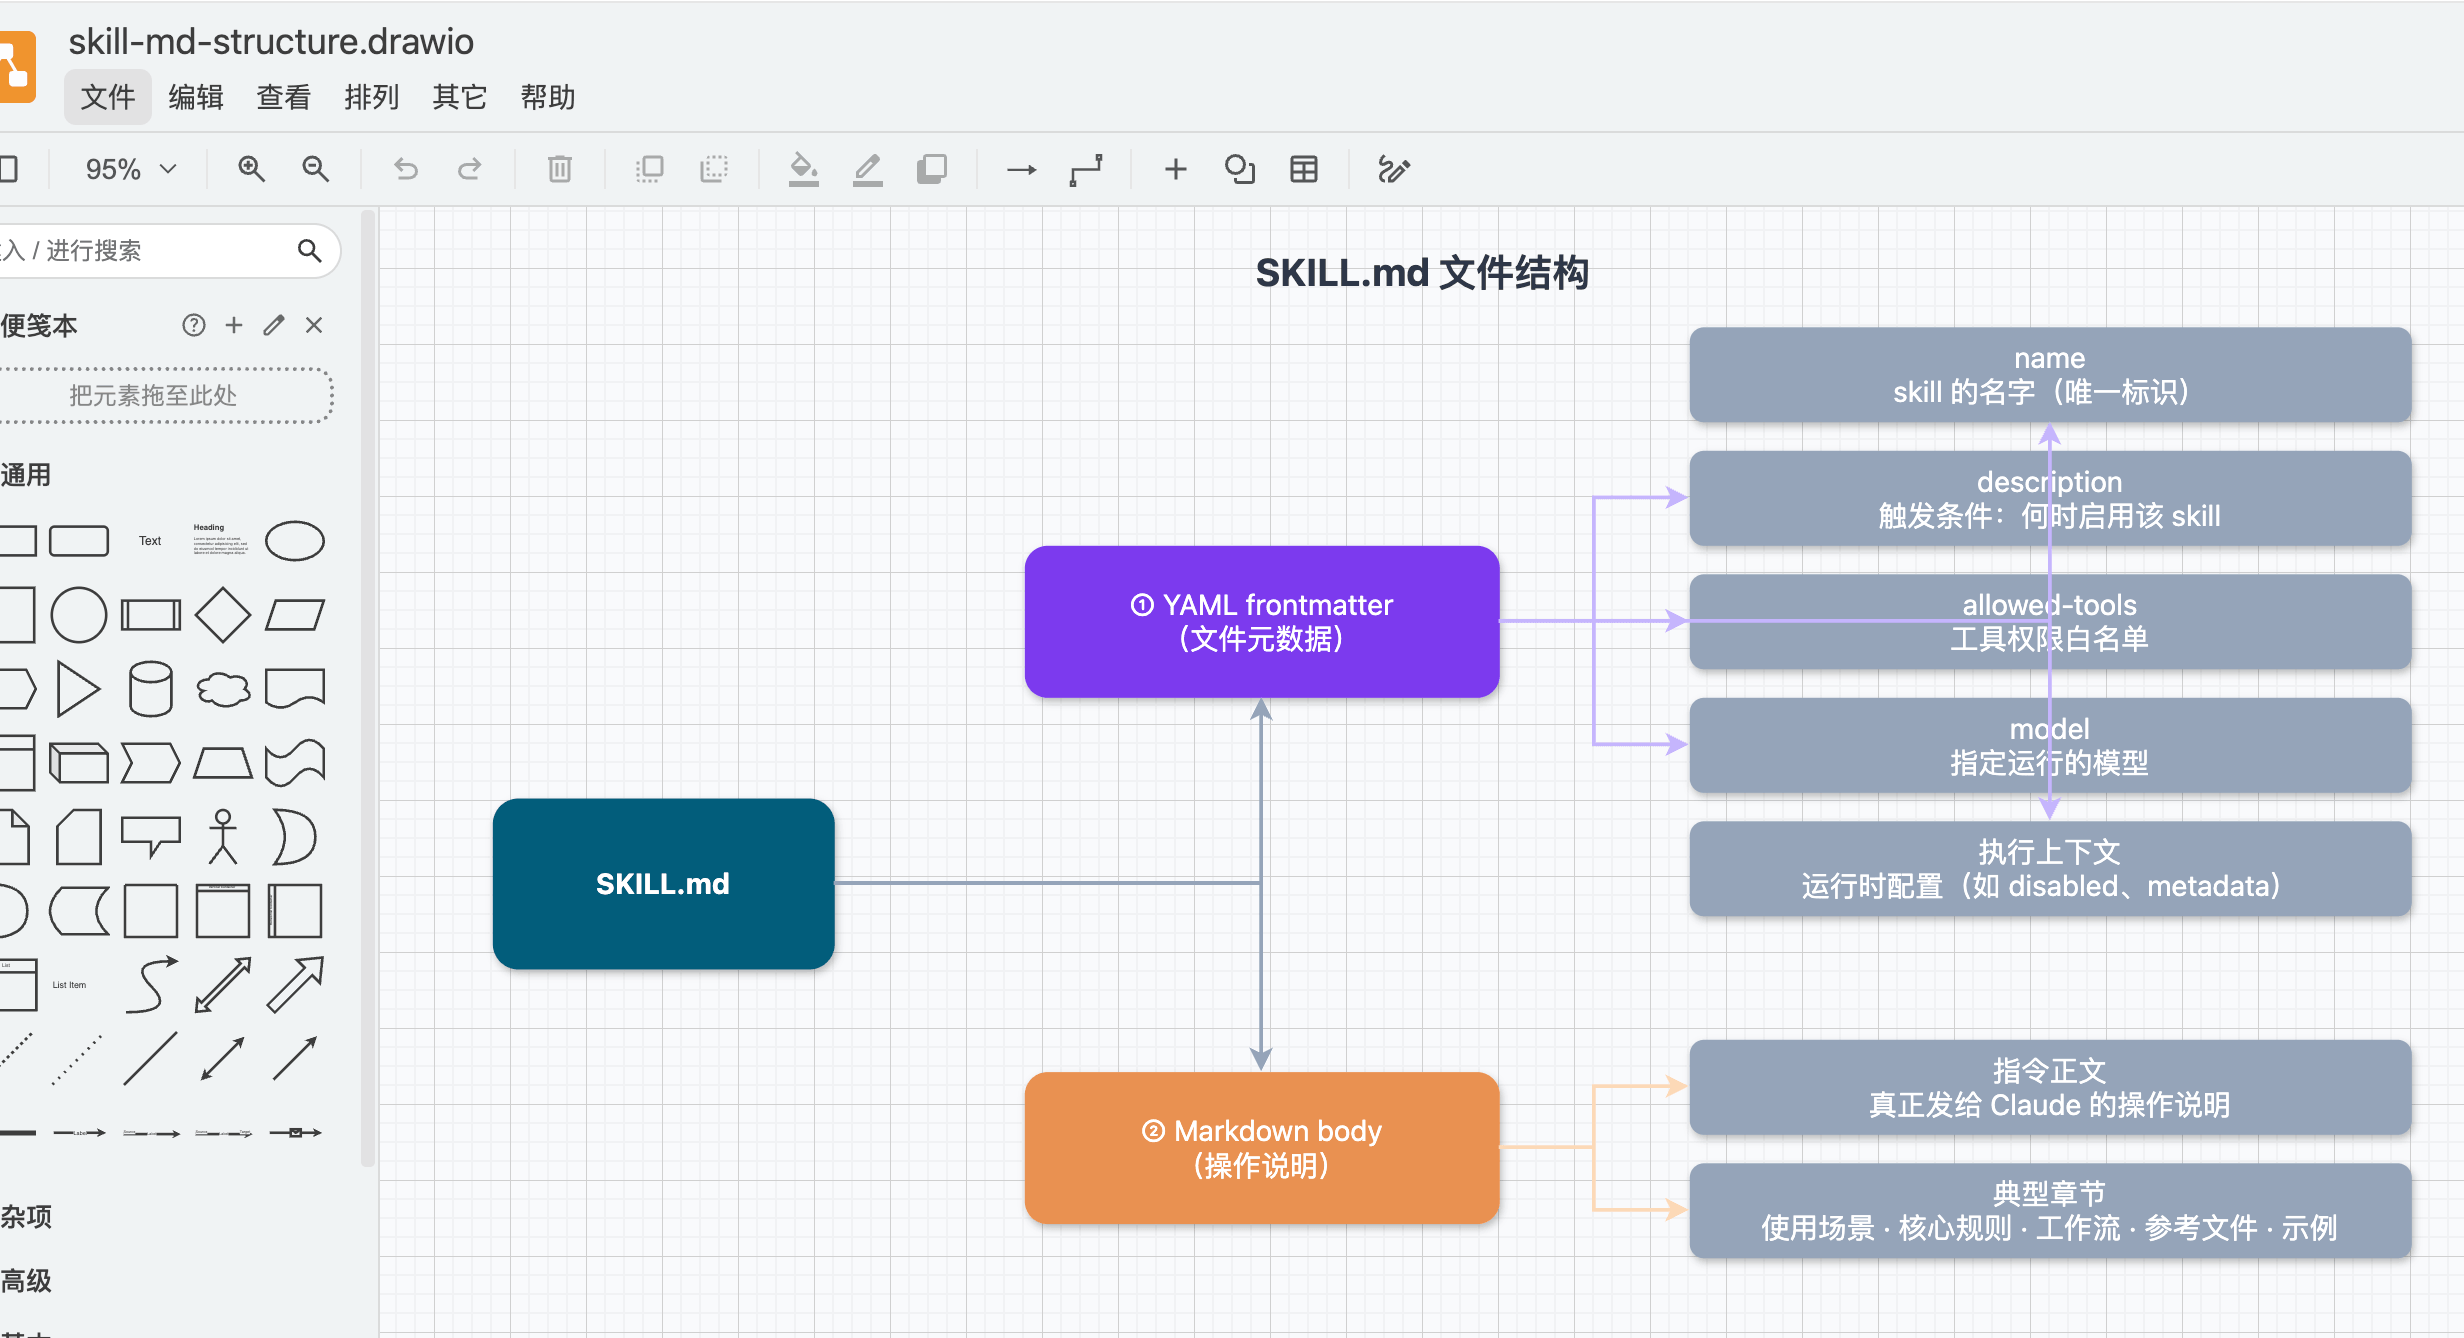The image size is (2464, 1338).
Task: Select the allowed-tools box
Action: (x=2050, y=622)
